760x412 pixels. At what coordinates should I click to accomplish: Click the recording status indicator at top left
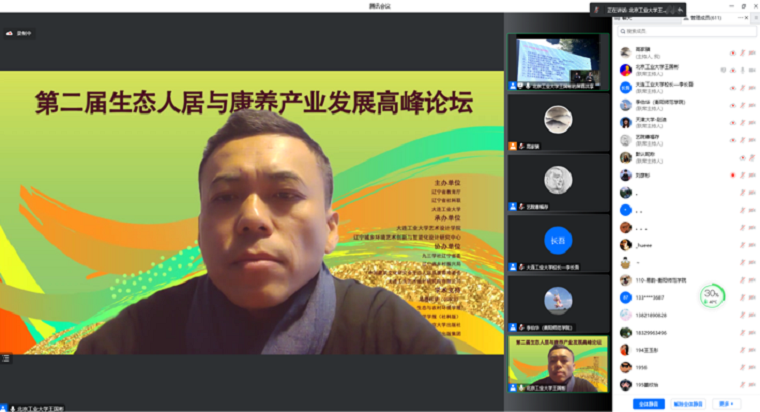coord(16,33)
